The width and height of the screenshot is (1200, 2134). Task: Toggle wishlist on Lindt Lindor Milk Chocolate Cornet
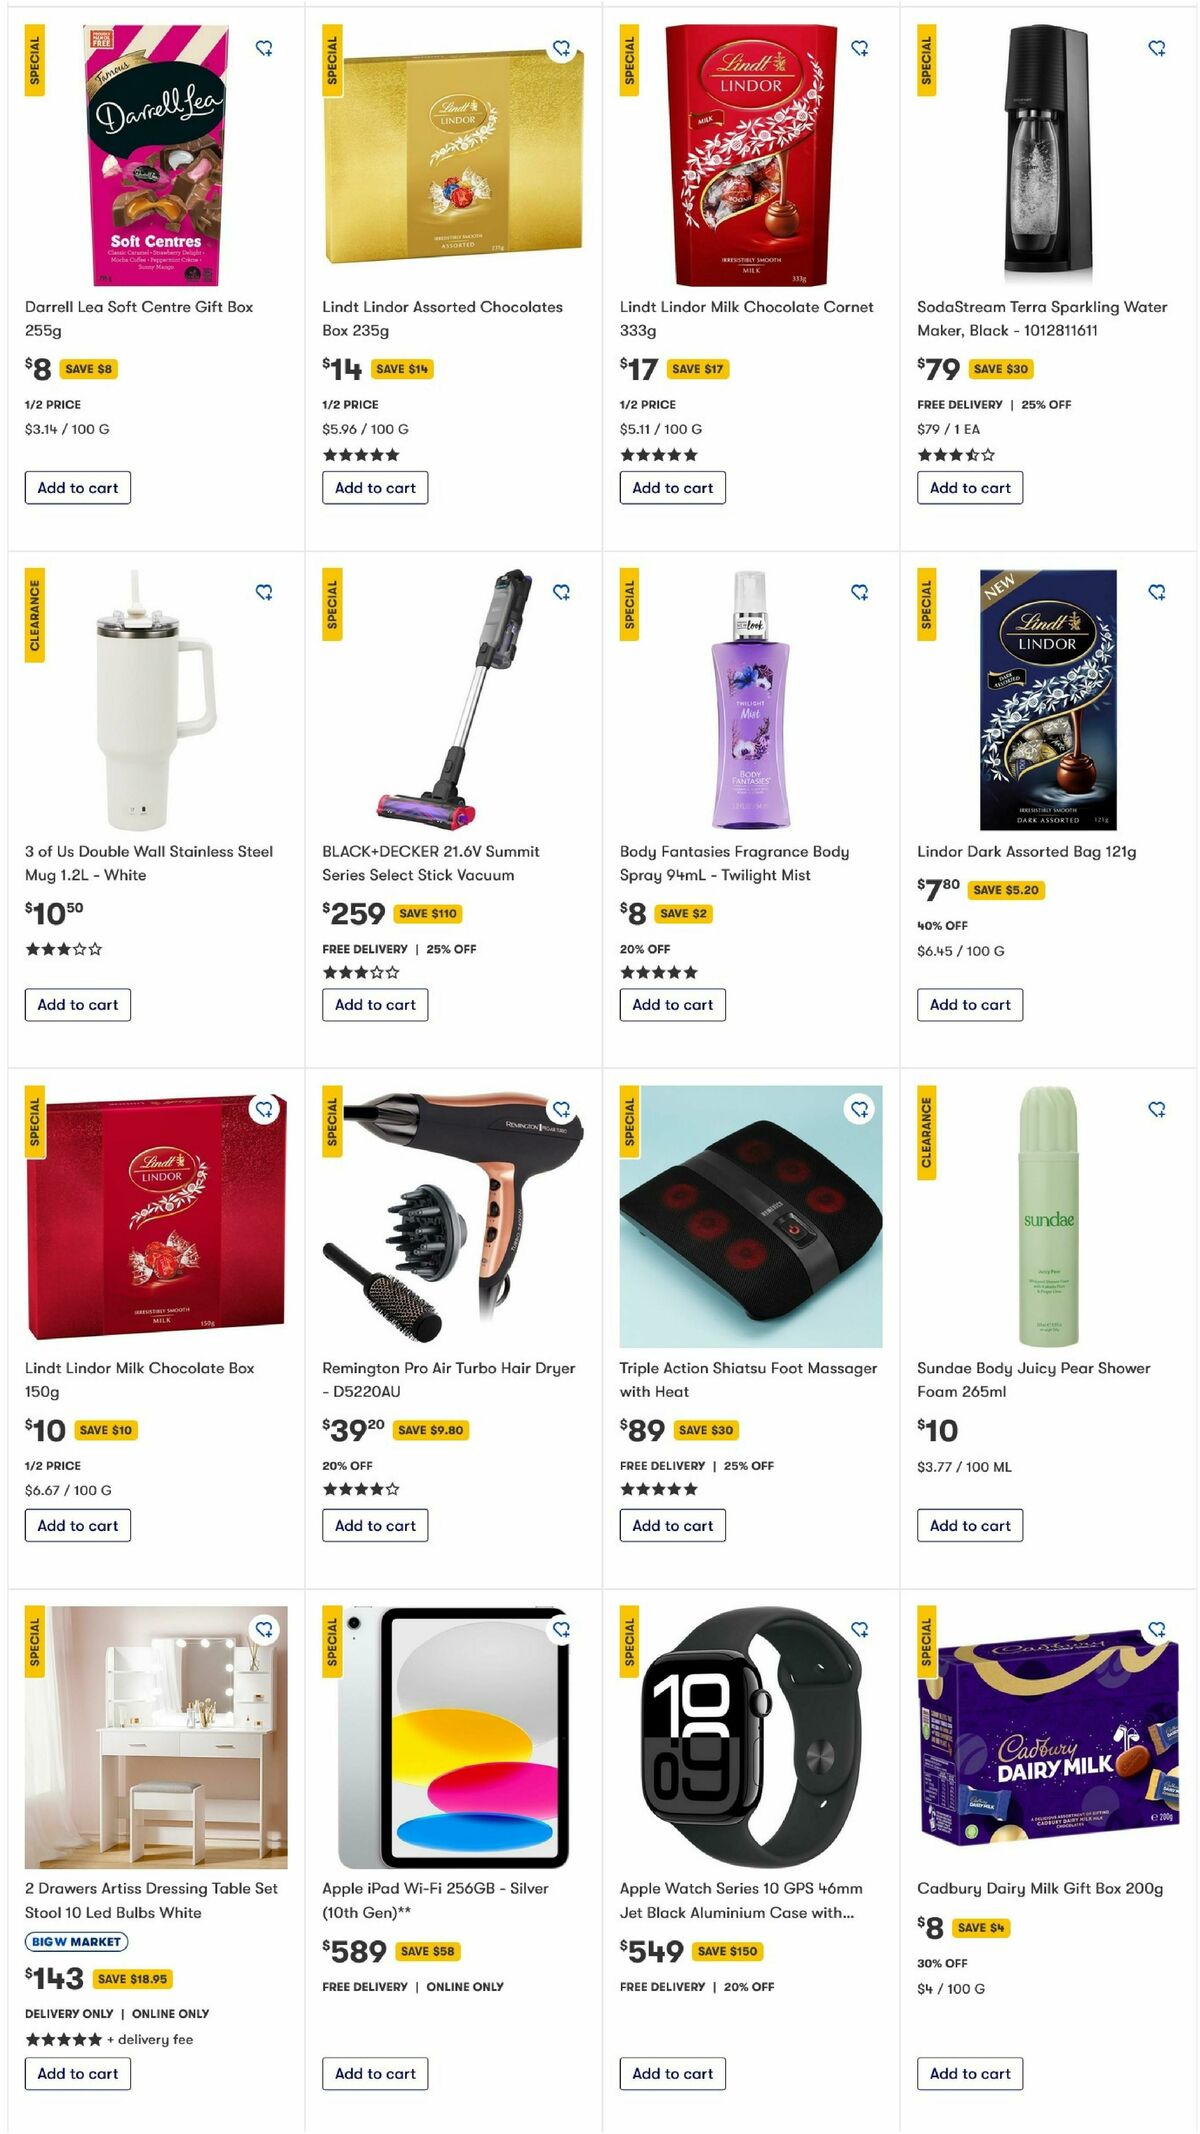coord(860,49)
